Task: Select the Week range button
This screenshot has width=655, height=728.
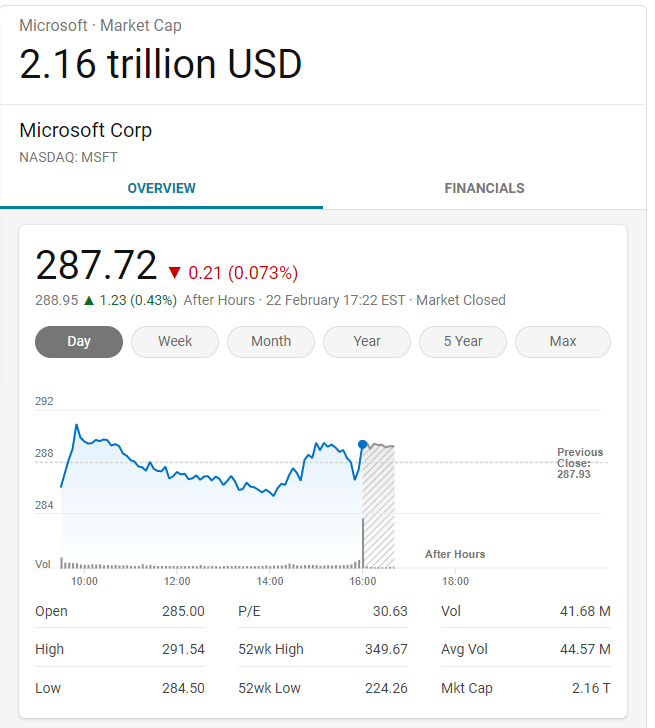Action: click(x=175, y=342)
